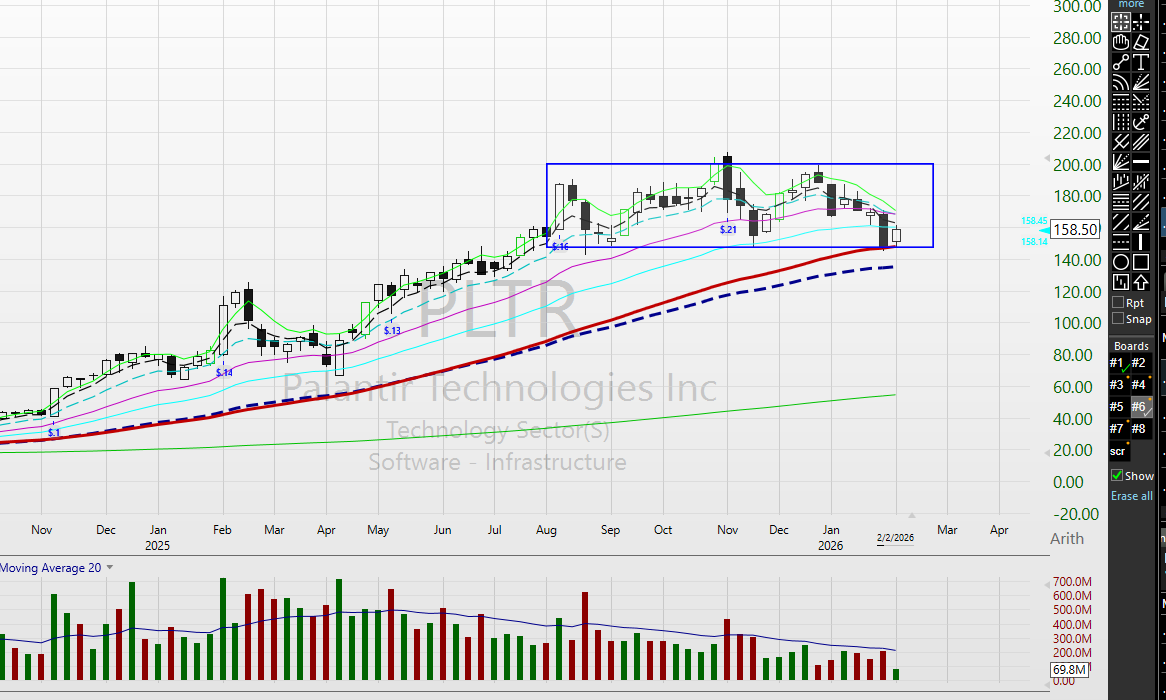
Task: Activate the hand pan tool
Action: (x=1121, y=42)
